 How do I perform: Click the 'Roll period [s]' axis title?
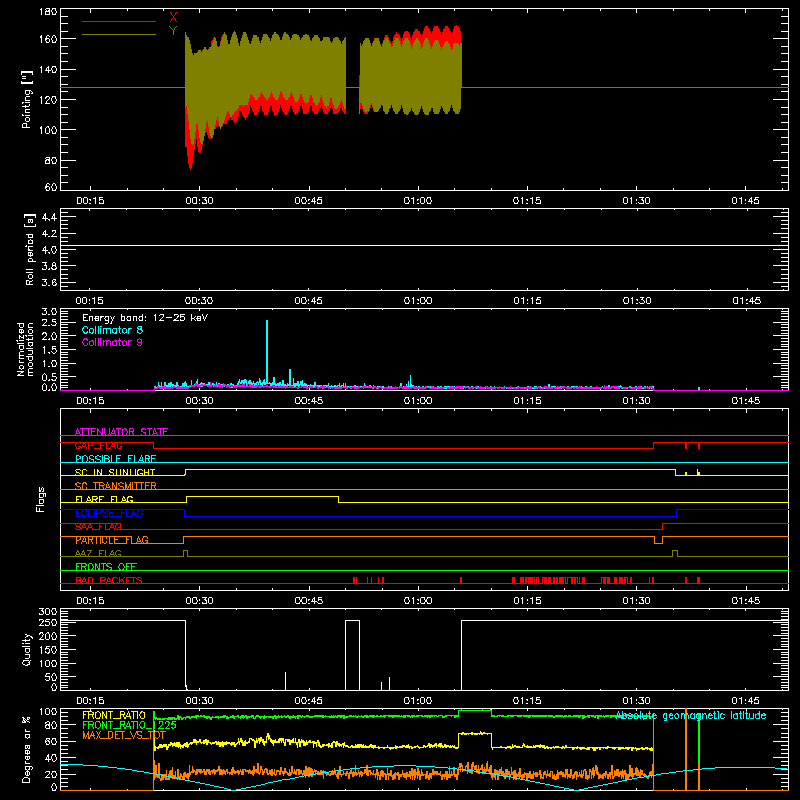pyautogui.click(x=29, y=249)
